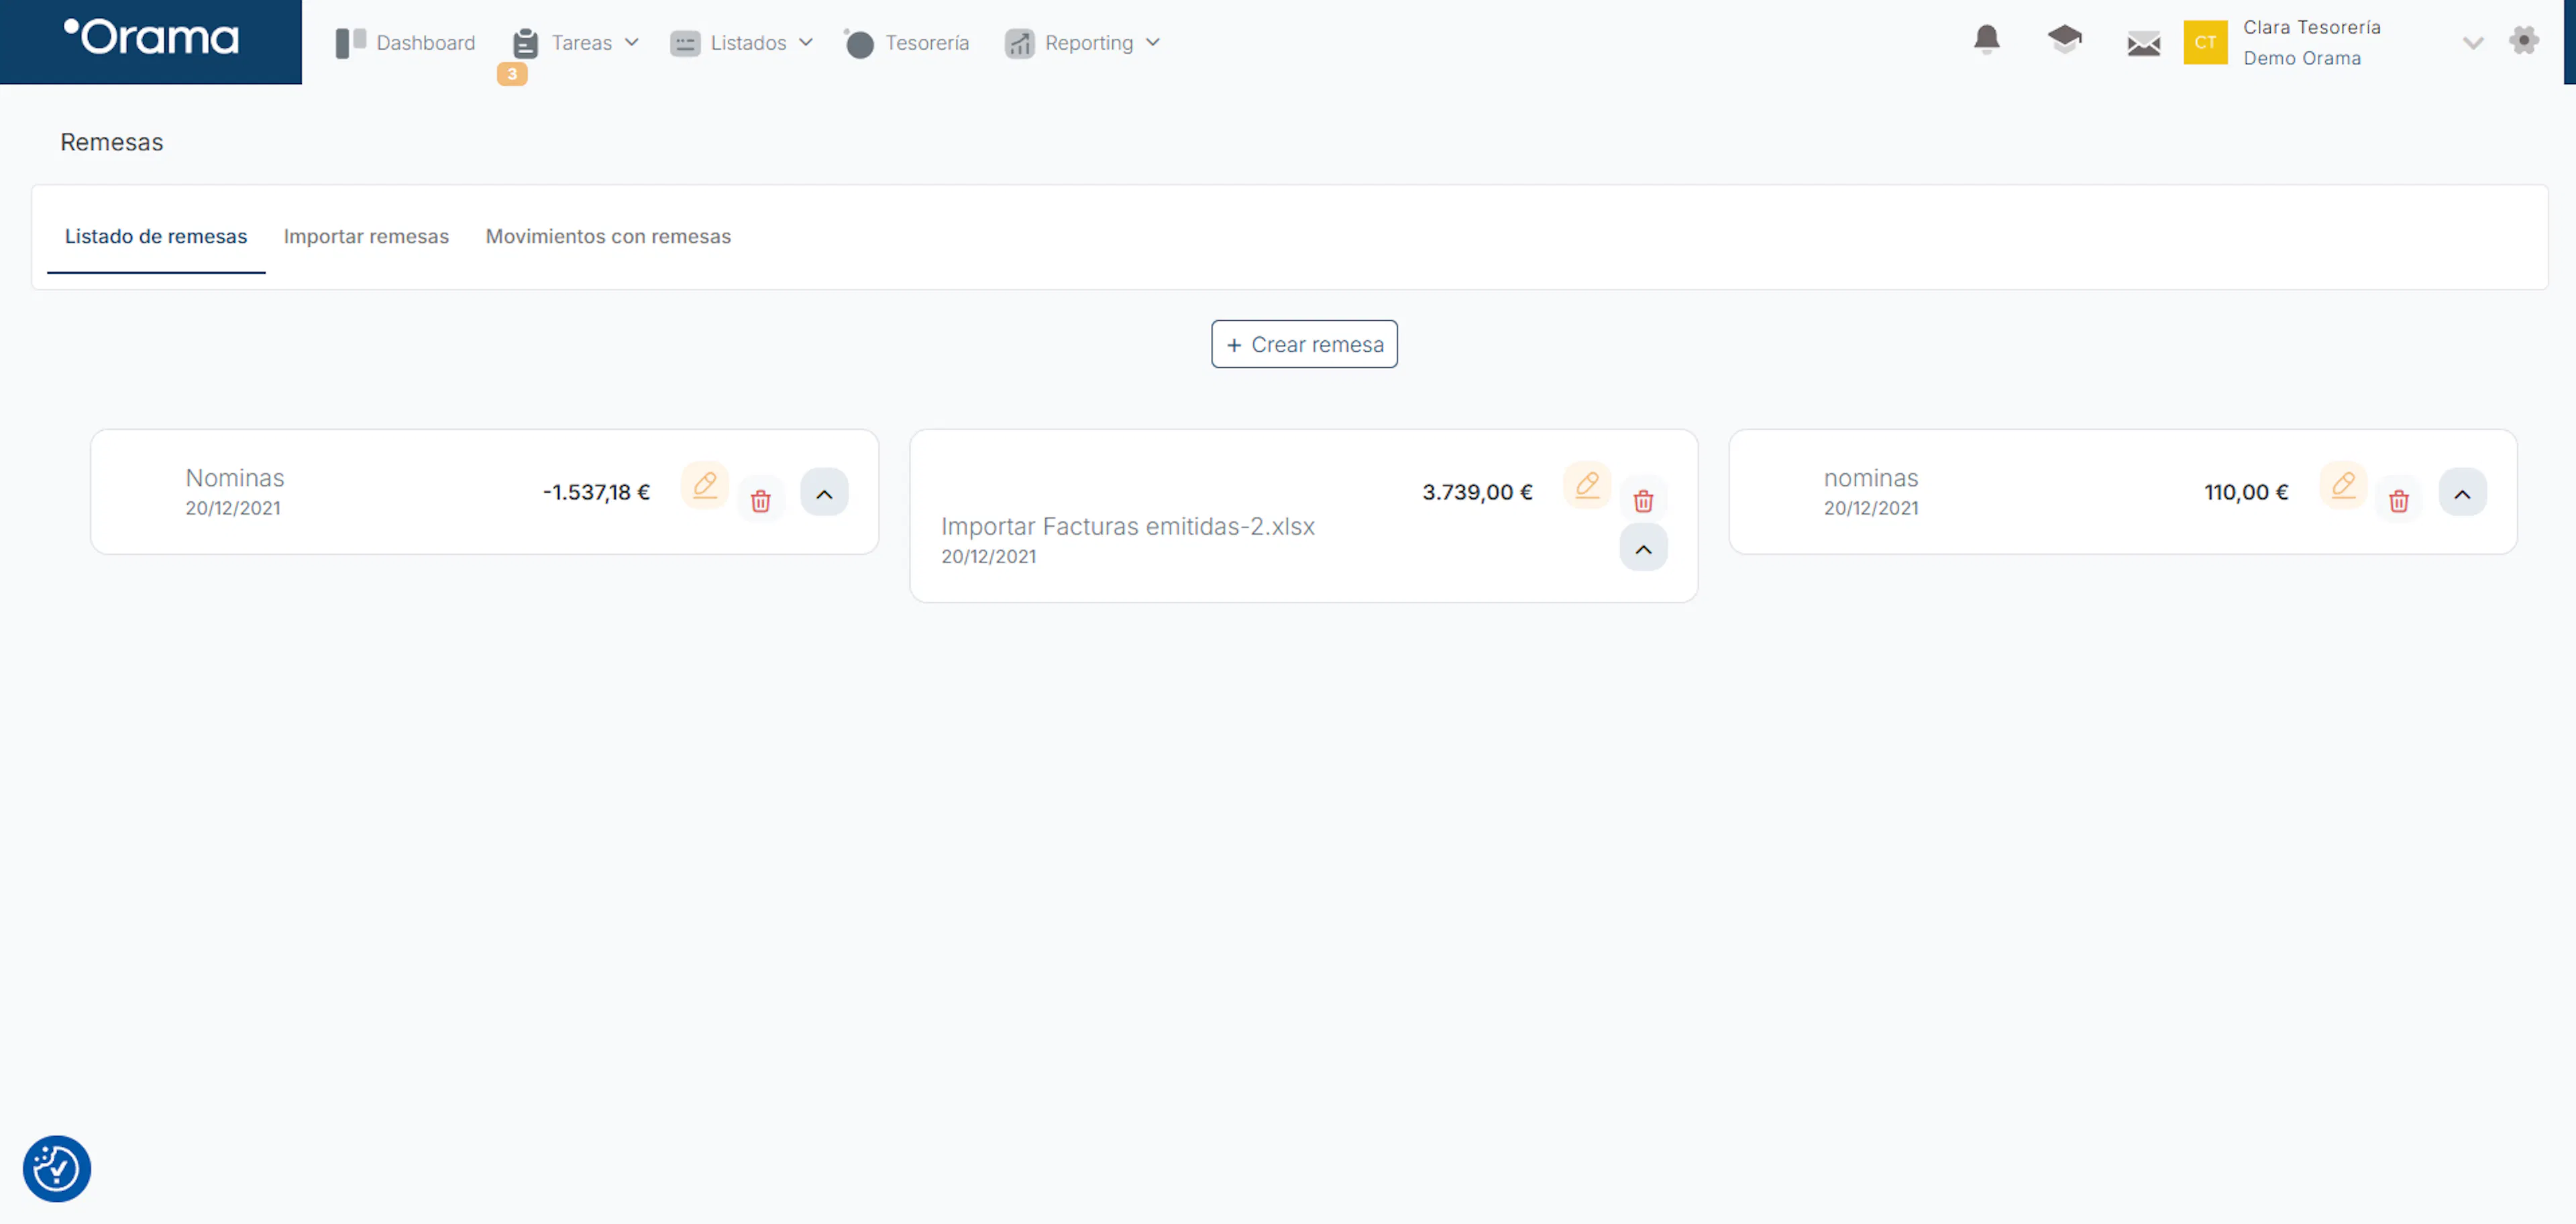Open the Clara Tesorería user dropdown
The image size is (2576, 1224).
[x=2472, y=43]
